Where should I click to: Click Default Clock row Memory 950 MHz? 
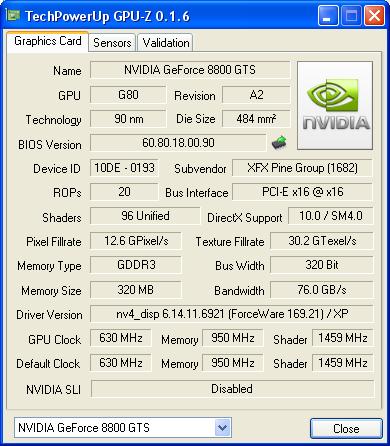233,363
